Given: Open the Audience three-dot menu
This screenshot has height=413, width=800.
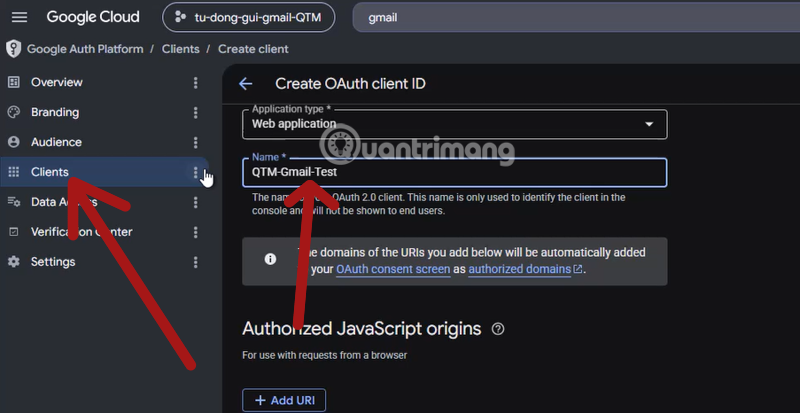Looking at the screenshot, I should click(x=195, y=142).
